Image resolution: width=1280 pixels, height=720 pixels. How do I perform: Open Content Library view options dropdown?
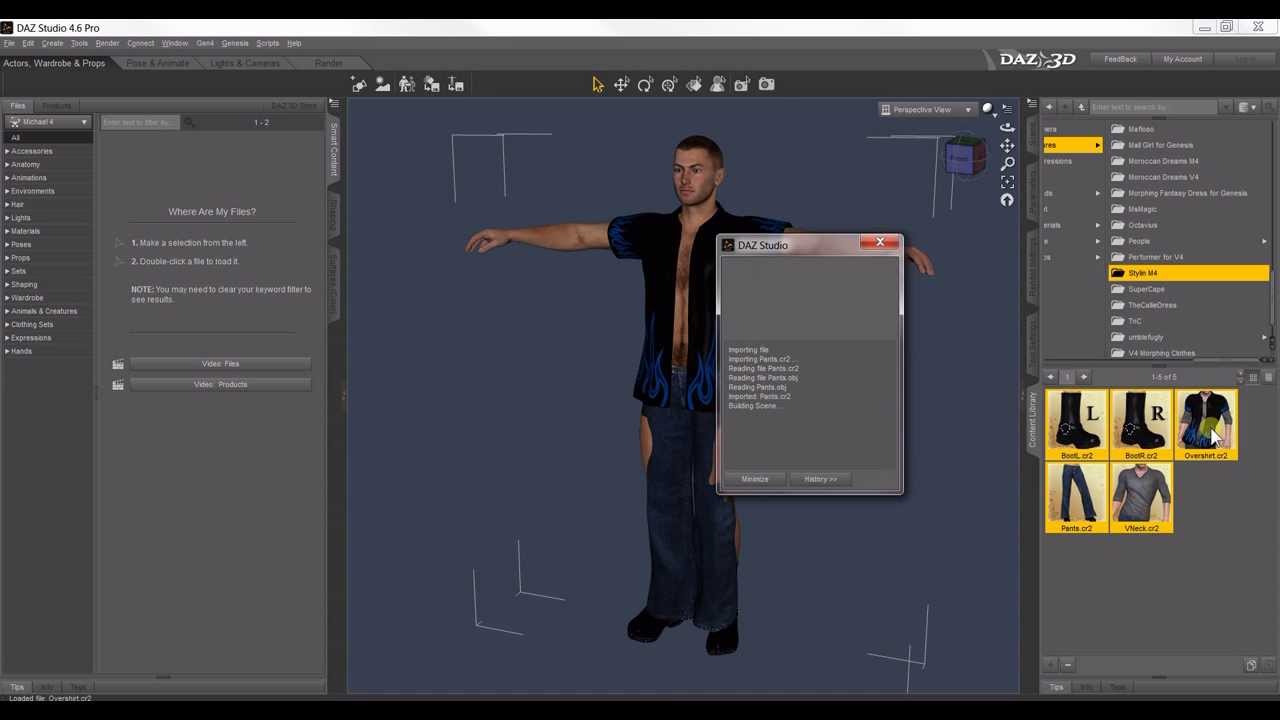tap(1247, 107)
